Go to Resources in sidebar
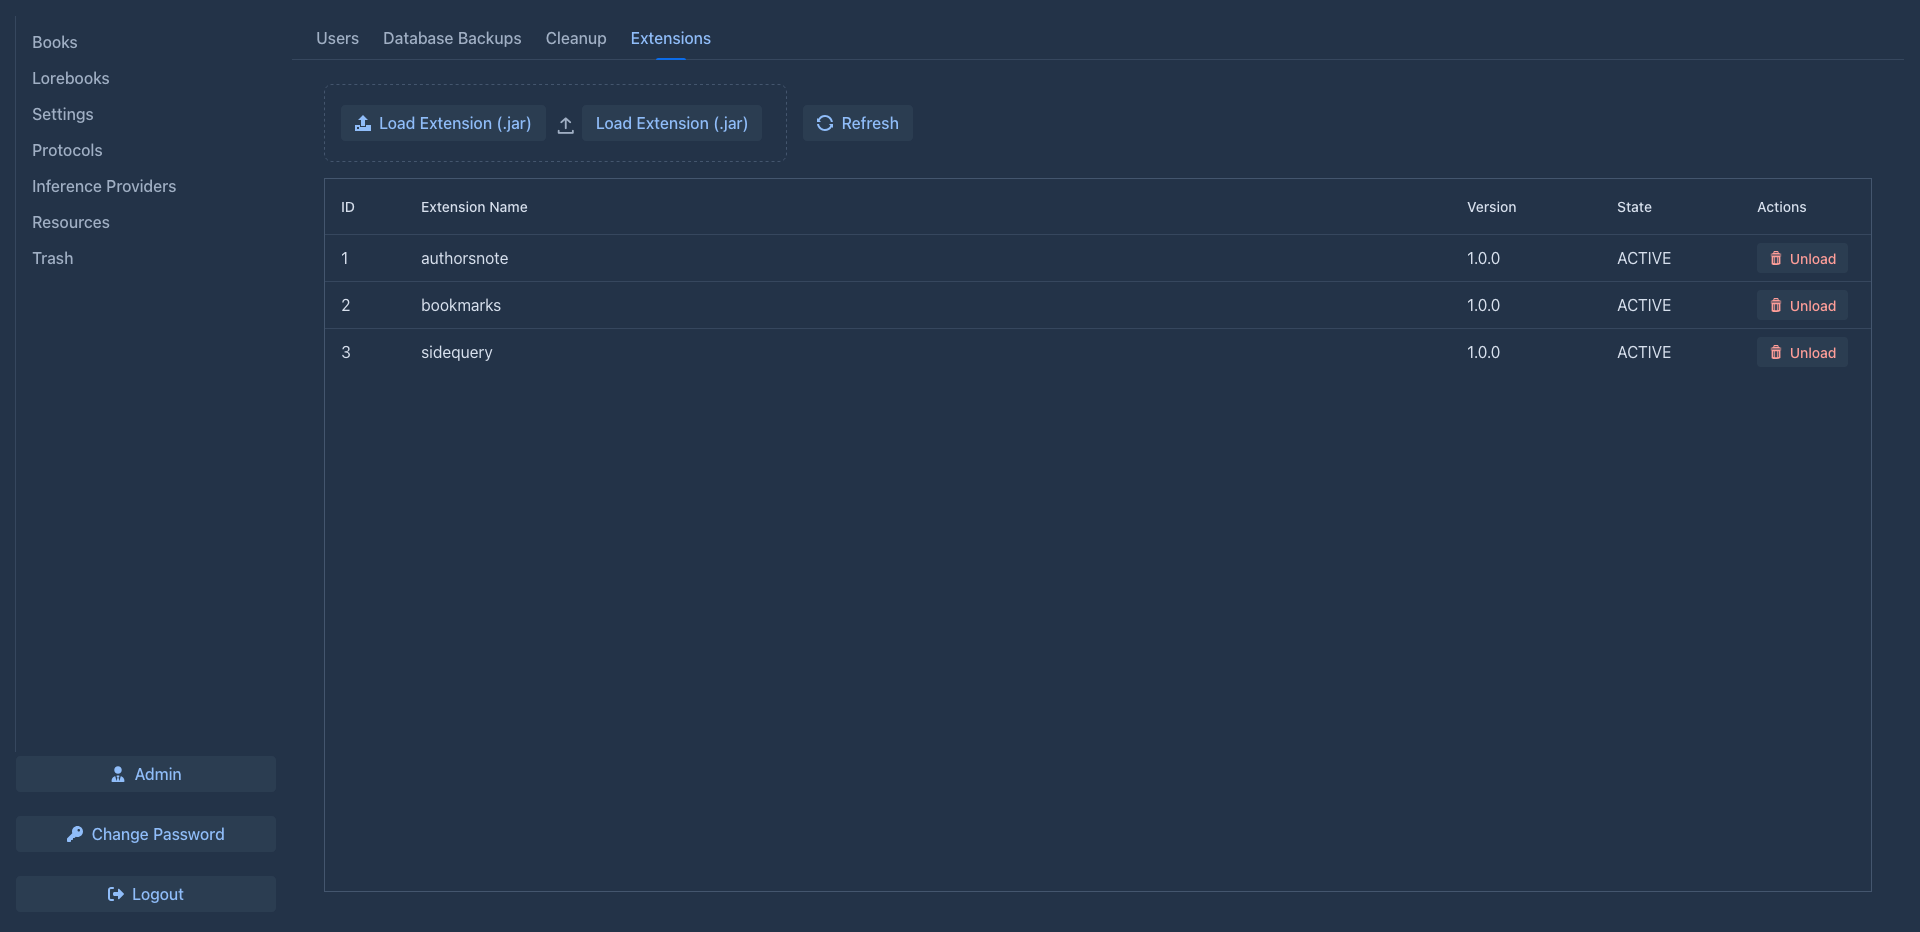This screenshot has width=1920, height=932. [x=71, y=222]
